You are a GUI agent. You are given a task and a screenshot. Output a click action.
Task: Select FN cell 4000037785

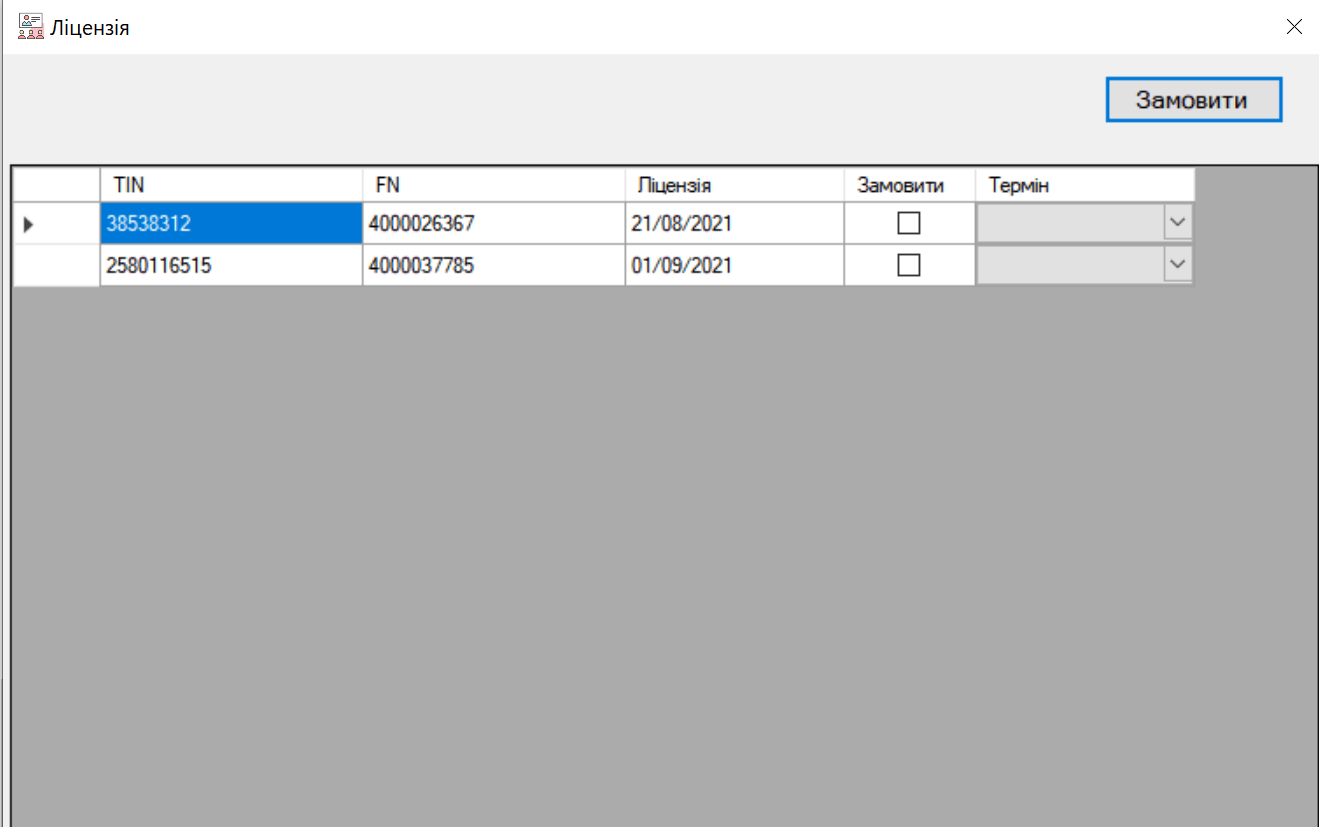pyautogui.click(x=493, y=265)
